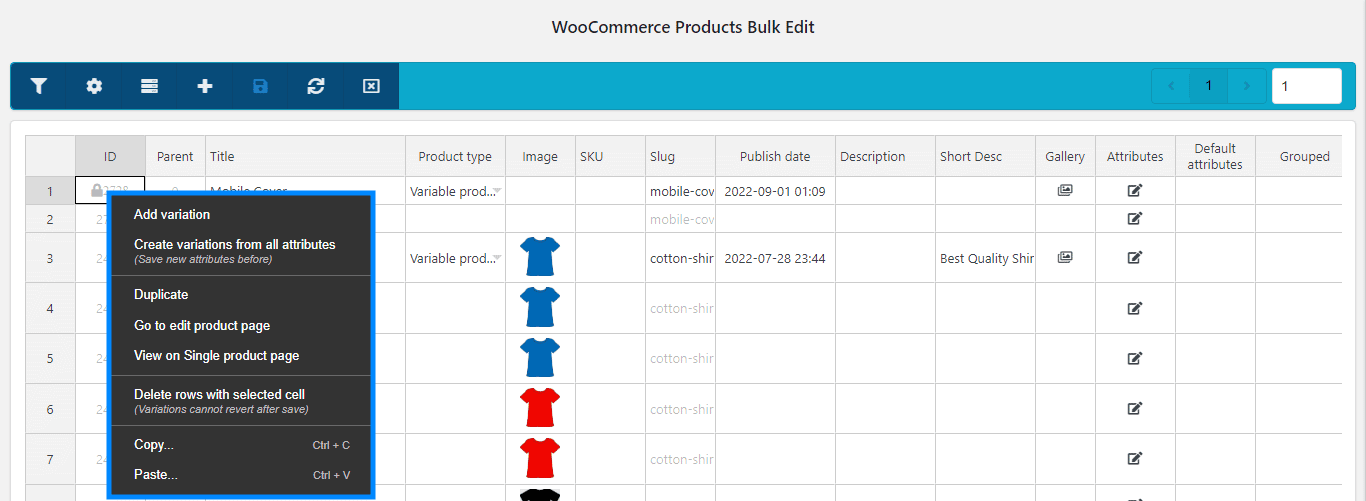Edit attributes icon in row 6
This screenshot has height=501, width=1366.
(x=1135, y=408)
